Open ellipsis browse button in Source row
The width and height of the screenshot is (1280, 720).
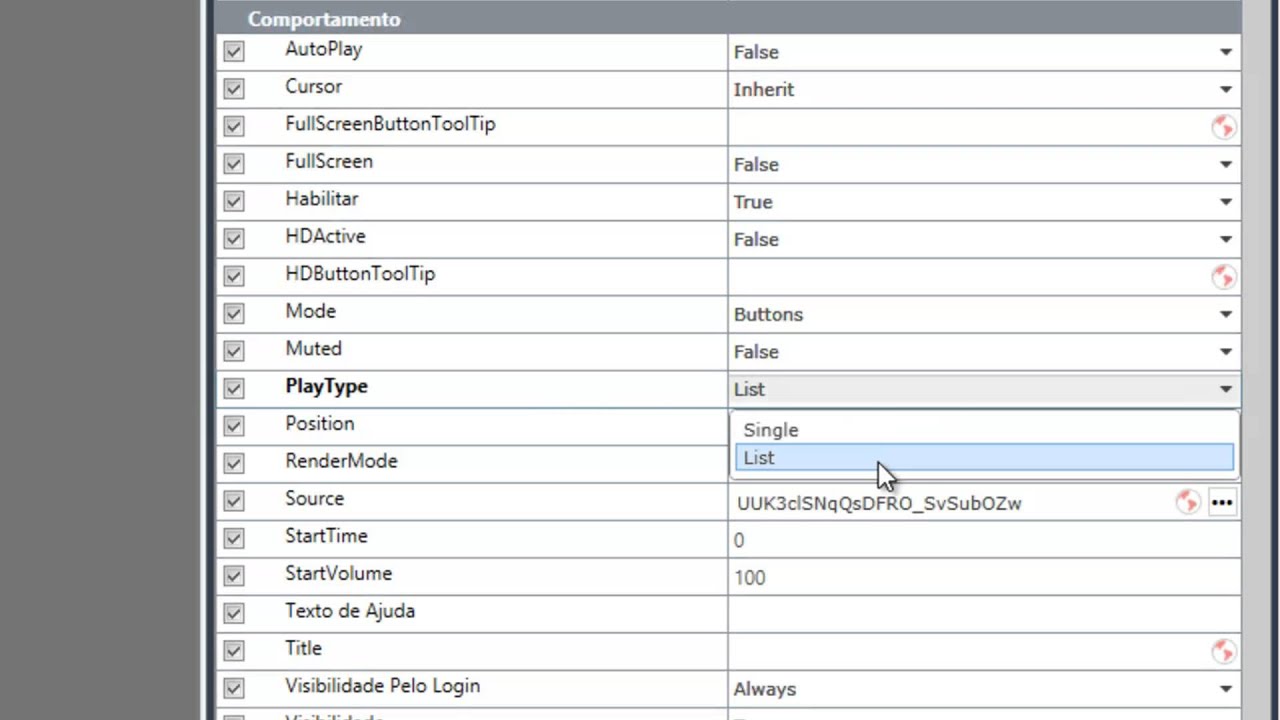[1222, 502]
